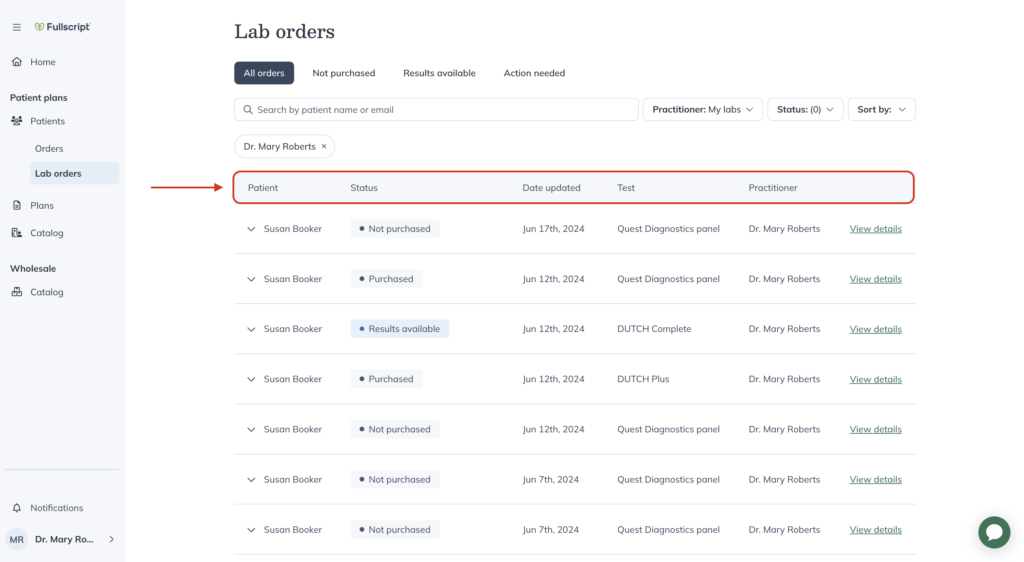Viewport: 1024px width, 562px height.
Task: Switch to the Not purchased tab
Action: (344, 73)
